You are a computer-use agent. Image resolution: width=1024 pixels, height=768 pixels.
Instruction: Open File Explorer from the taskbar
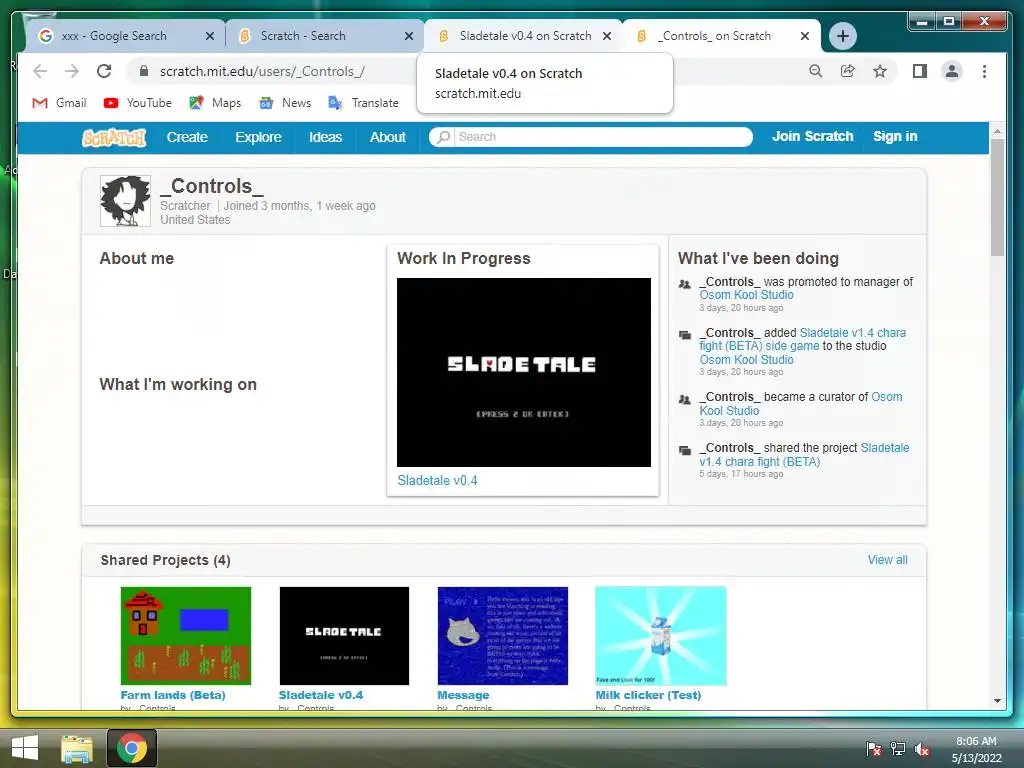(x=77, y=748)
